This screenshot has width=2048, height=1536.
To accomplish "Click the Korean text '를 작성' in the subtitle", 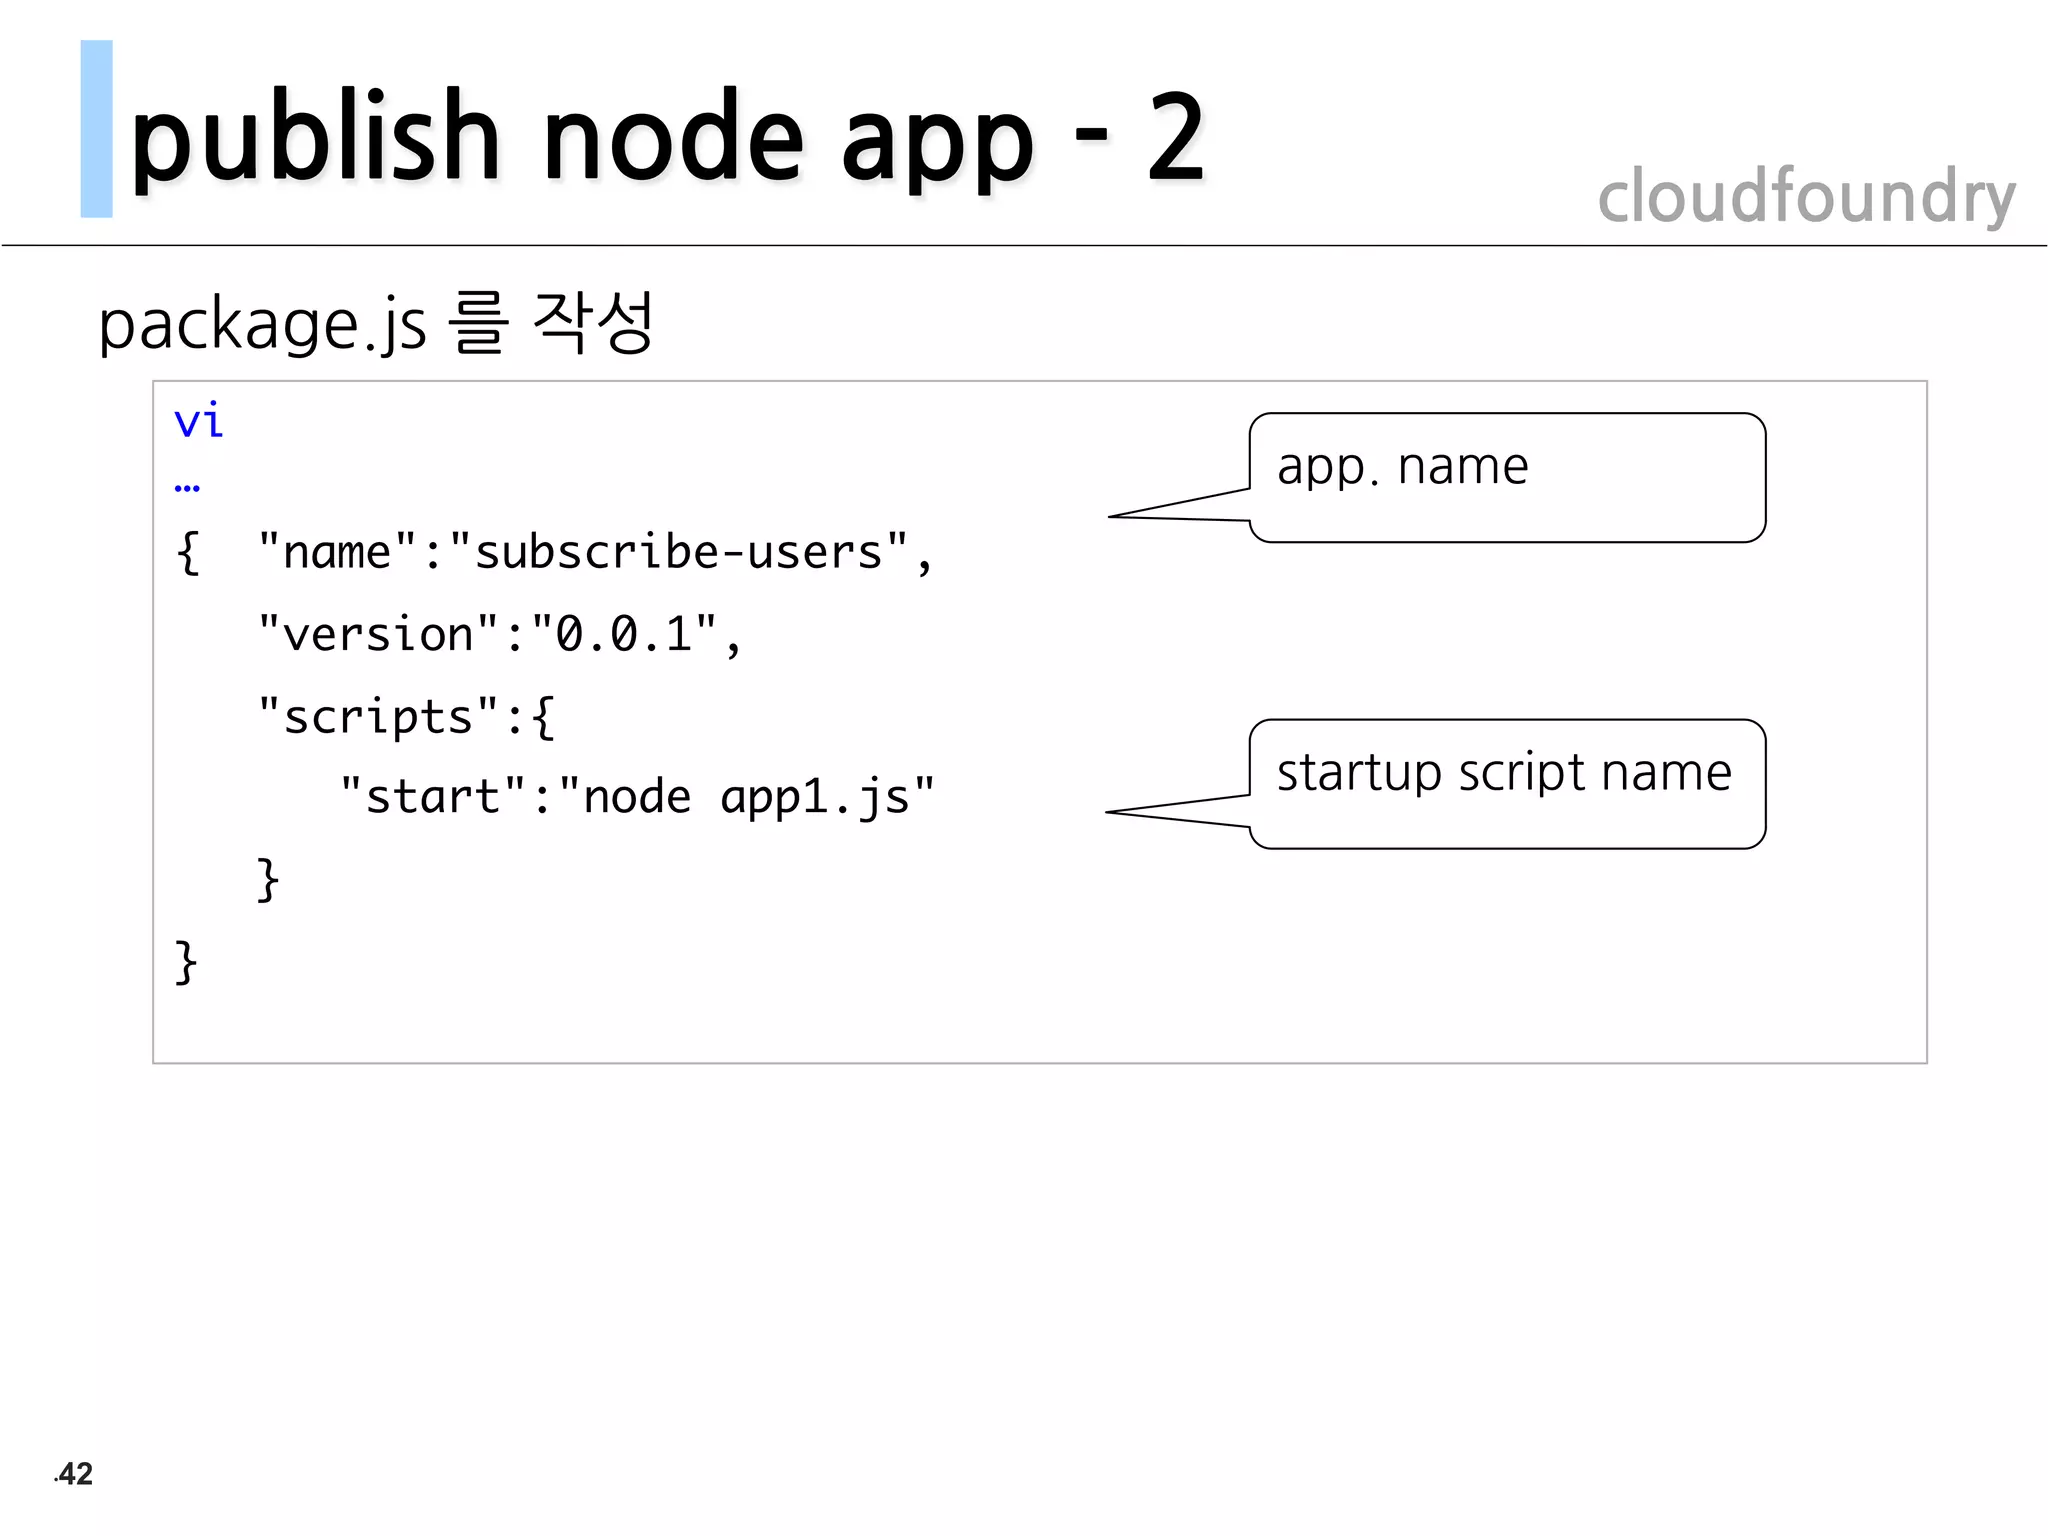I will (552, 323).
